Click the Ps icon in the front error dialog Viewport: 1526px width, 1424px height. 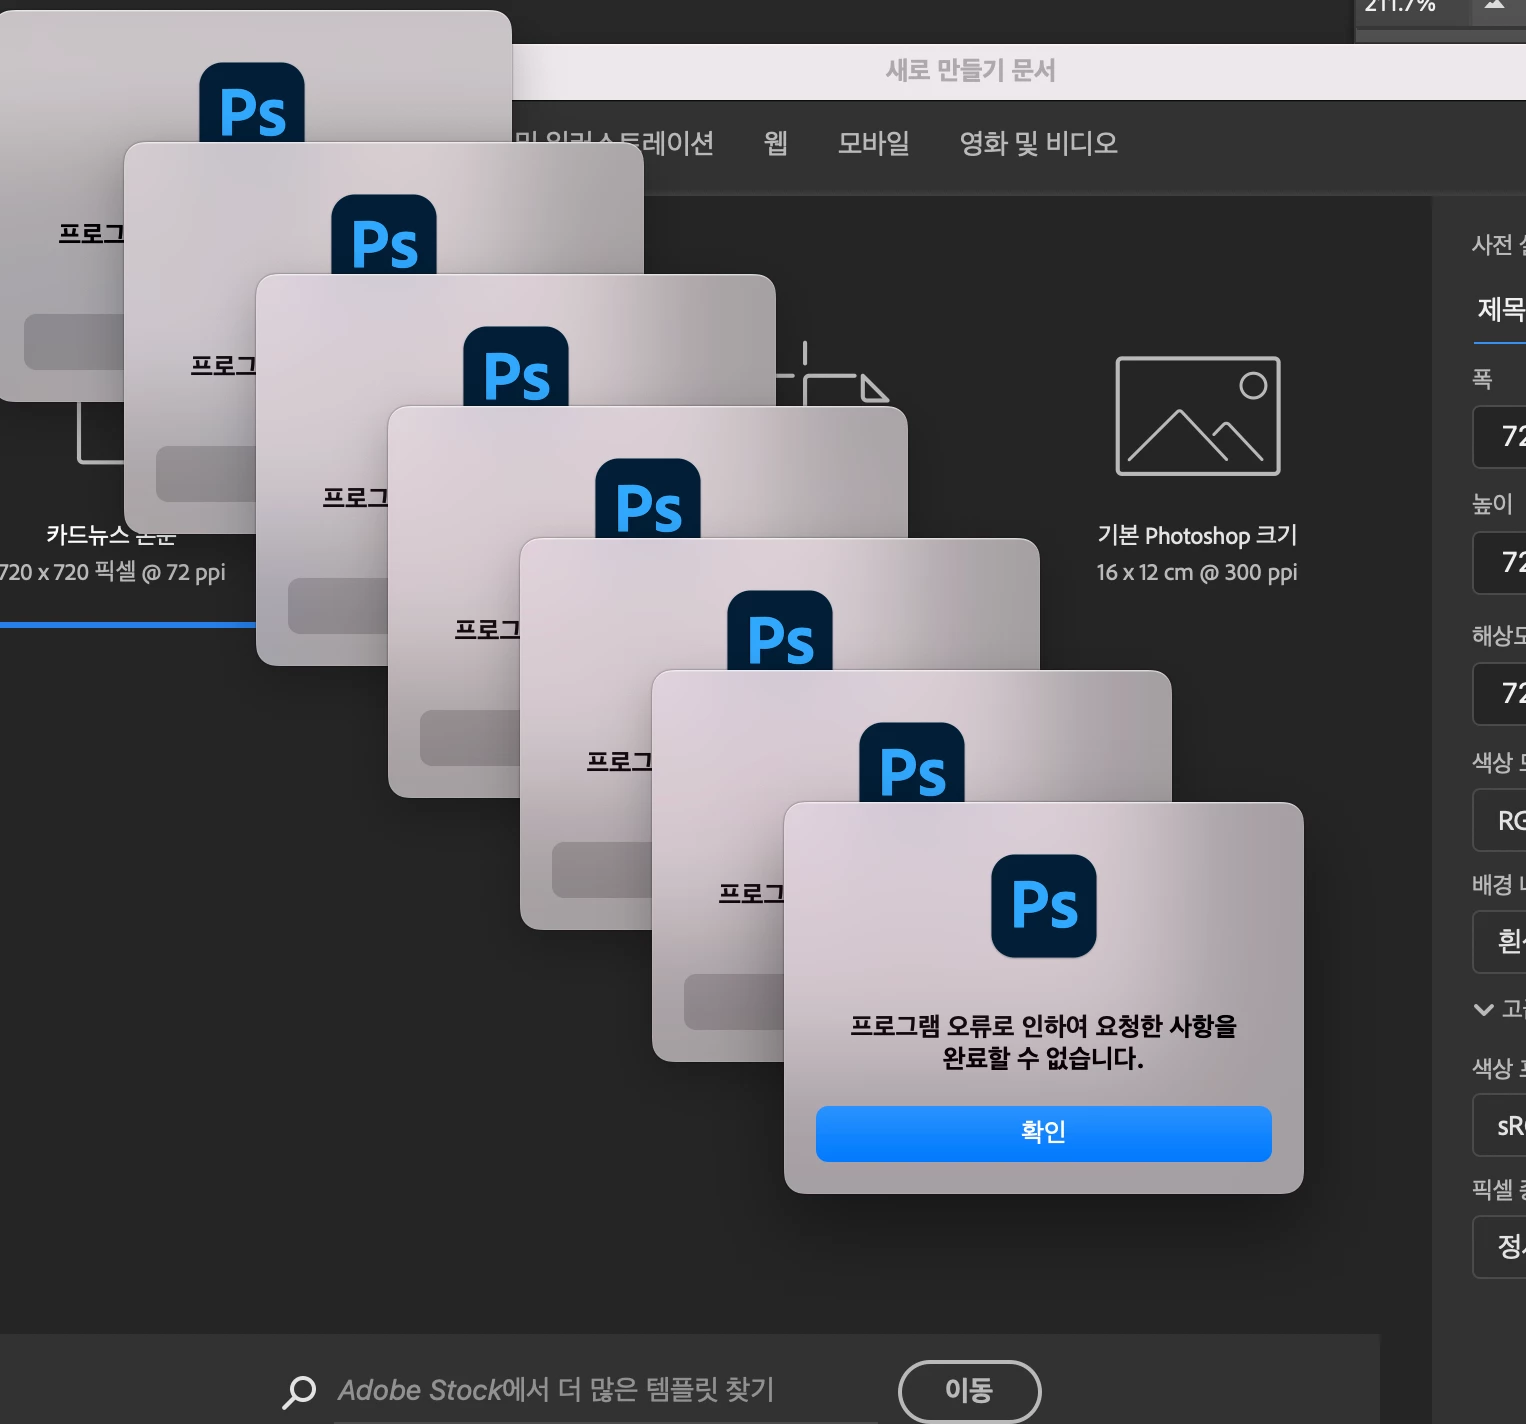1043,906
